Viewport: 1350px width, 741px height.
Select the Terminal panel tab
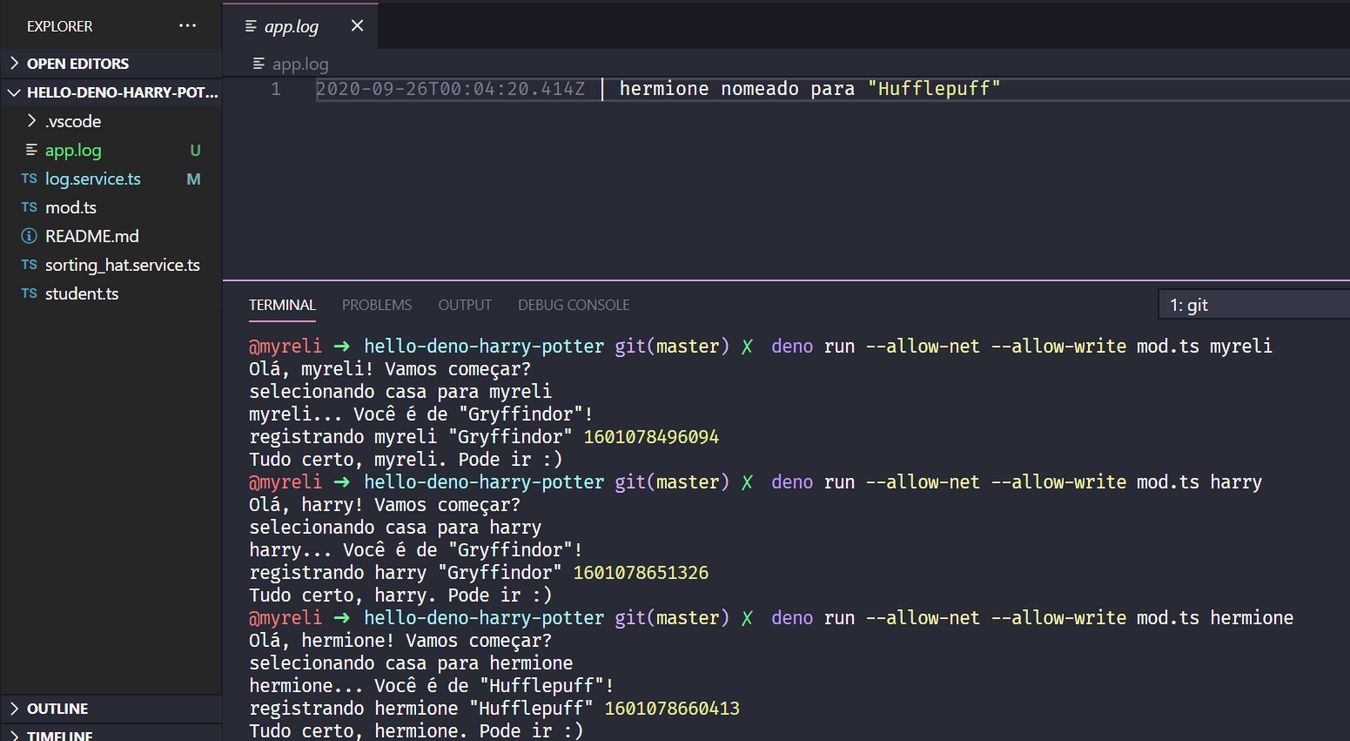pyautogui.click(x=282, y=305)
